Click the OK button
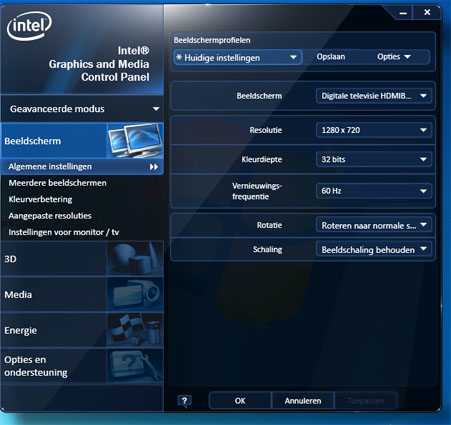Image resolution: width=451 pixels, height=425 pixels. coord(240,401)
